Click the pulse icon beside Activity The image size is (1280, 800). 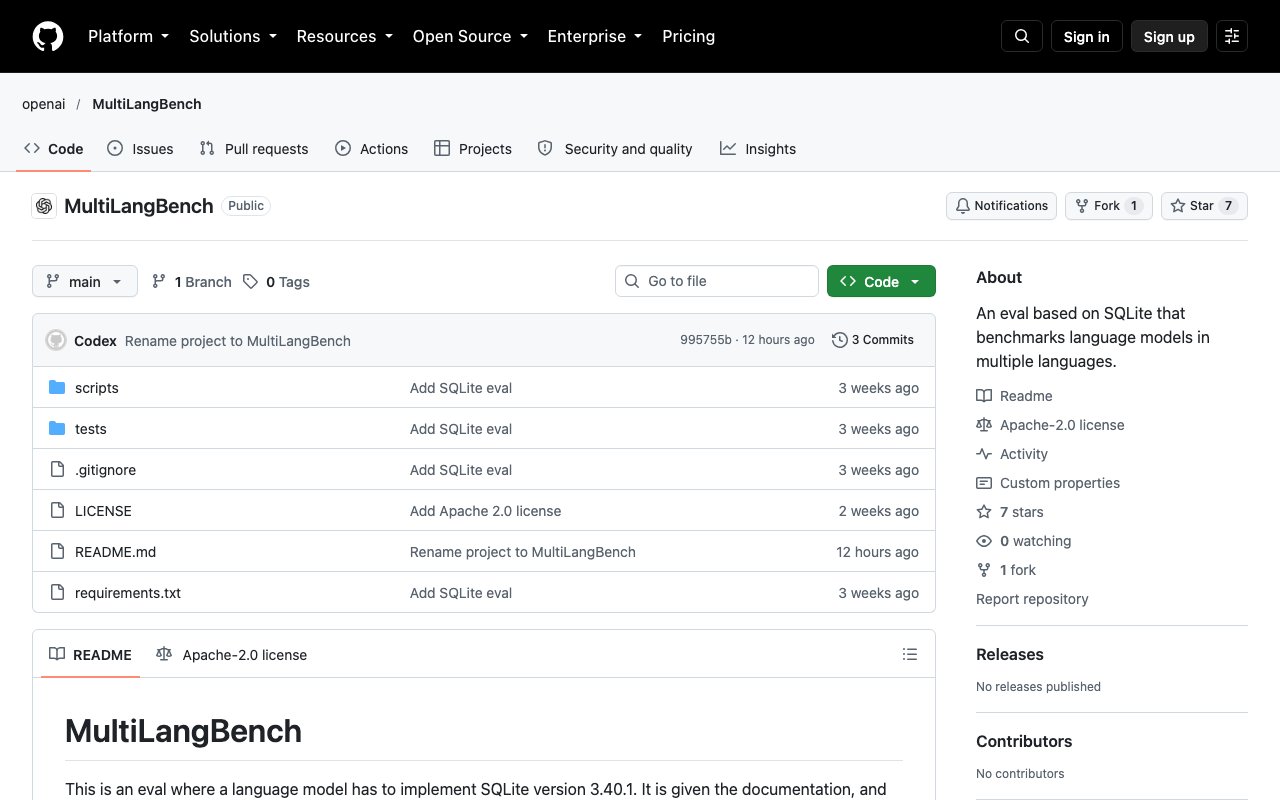coord(984,454)
